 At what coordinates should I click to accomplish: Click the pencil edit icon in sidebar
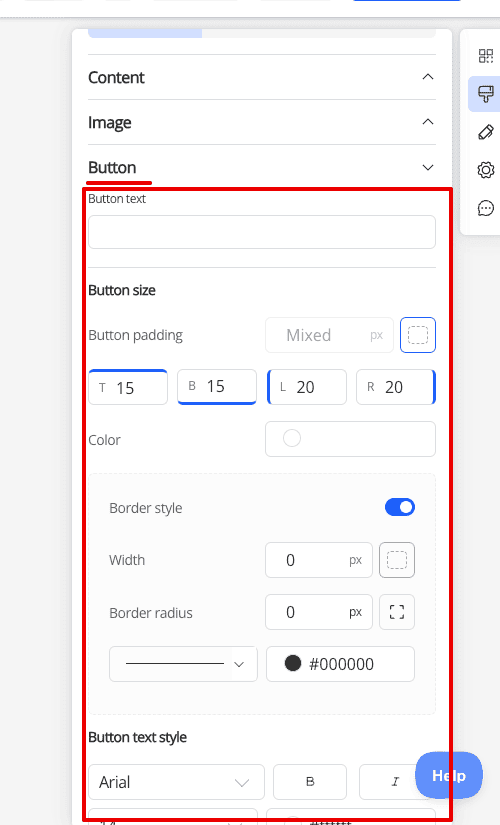(x=485, y=132)
